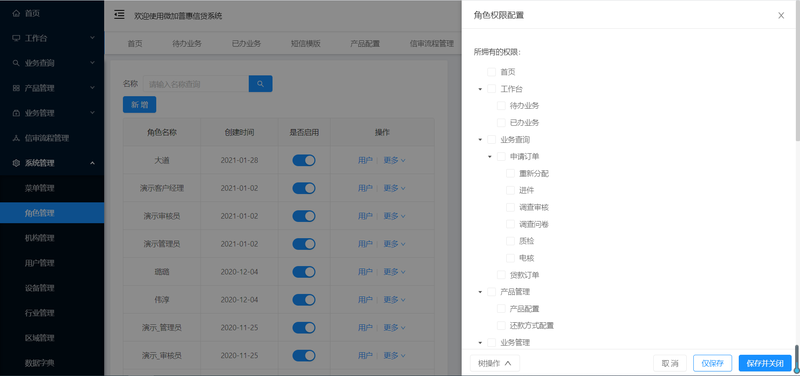The image size is (800, 376).
Task: Click the gear icon beside 系统管理
Action: [x=16, y=163]
